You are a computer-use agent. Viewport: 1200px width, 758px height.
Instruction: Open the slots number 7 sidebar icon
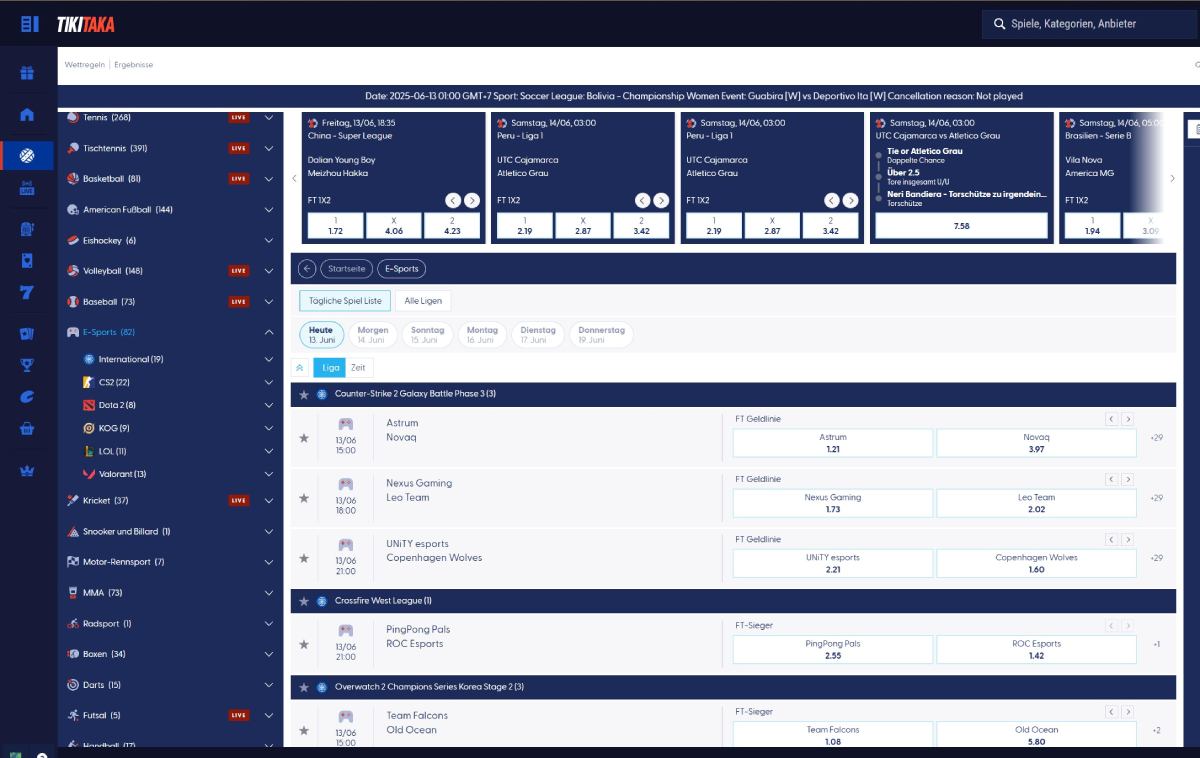coord(27,293)
